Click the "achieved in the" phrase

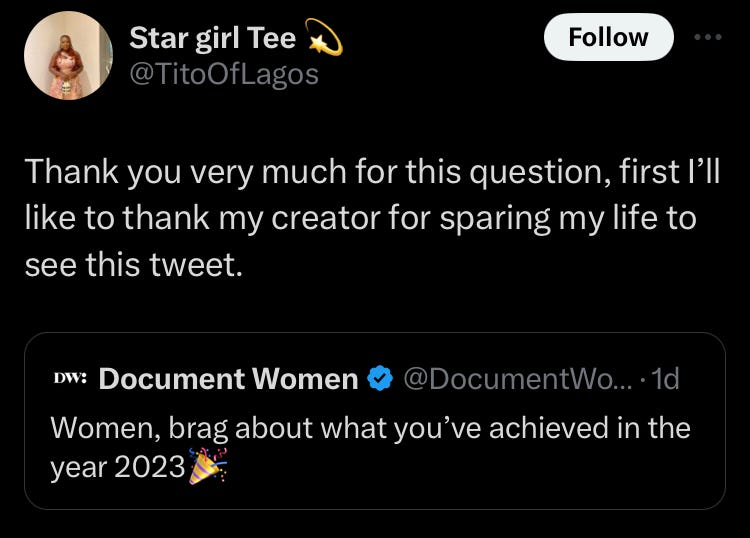[589, 428]
